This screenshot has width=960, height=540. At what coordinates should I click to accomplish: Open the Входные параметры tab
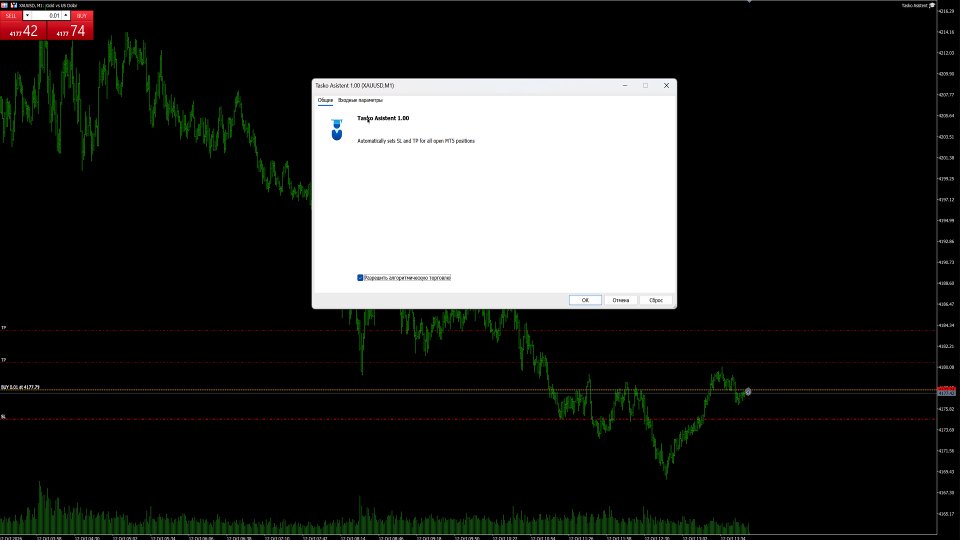coord(360,100)
